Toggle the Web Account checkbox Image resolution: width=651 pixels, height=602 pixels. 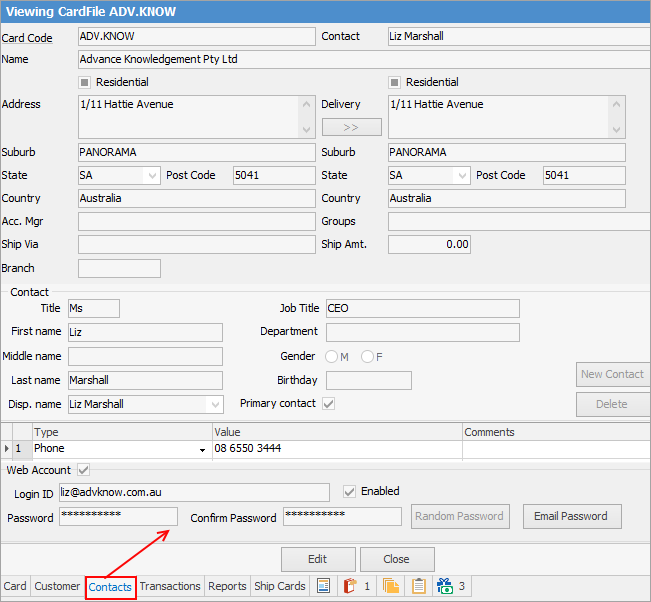point(84,470)
